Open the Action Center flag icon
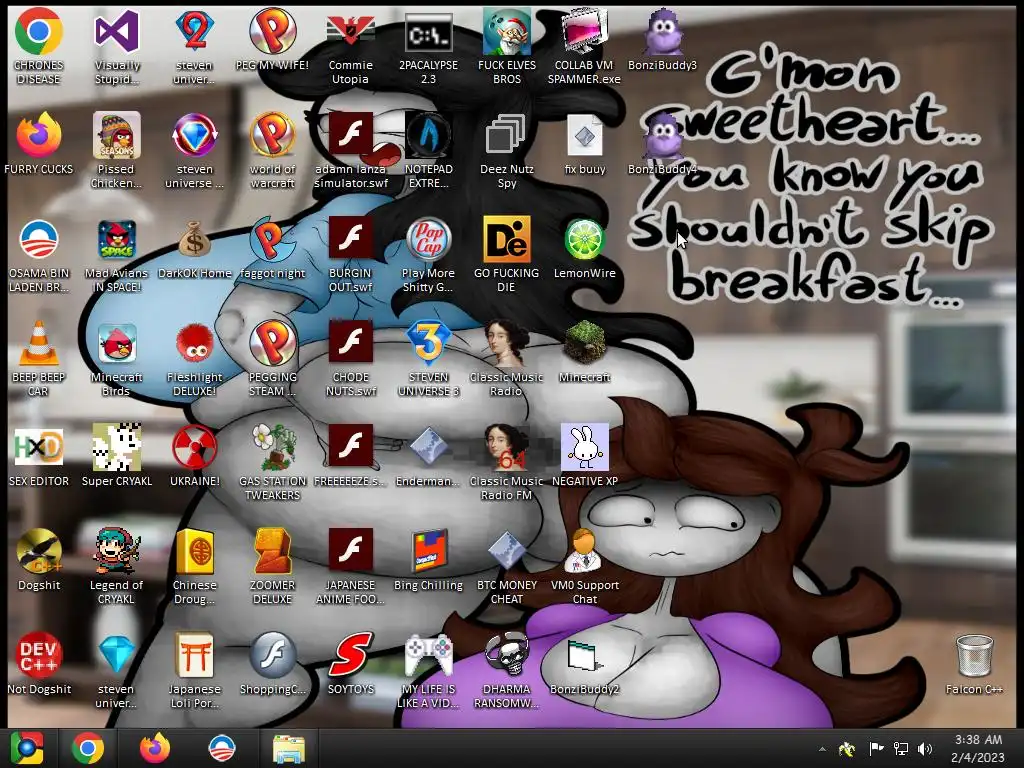 (876, 748)
